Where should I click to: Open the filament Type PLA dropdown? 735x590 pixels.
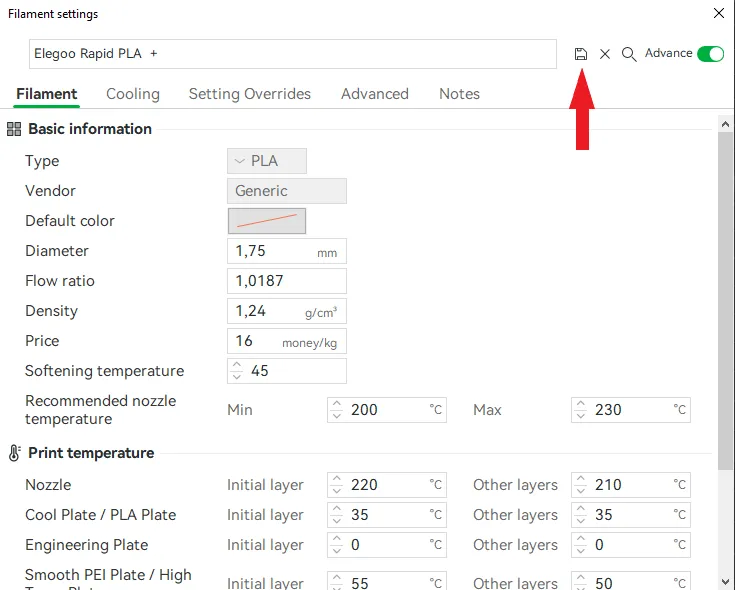tap(266, 161)
